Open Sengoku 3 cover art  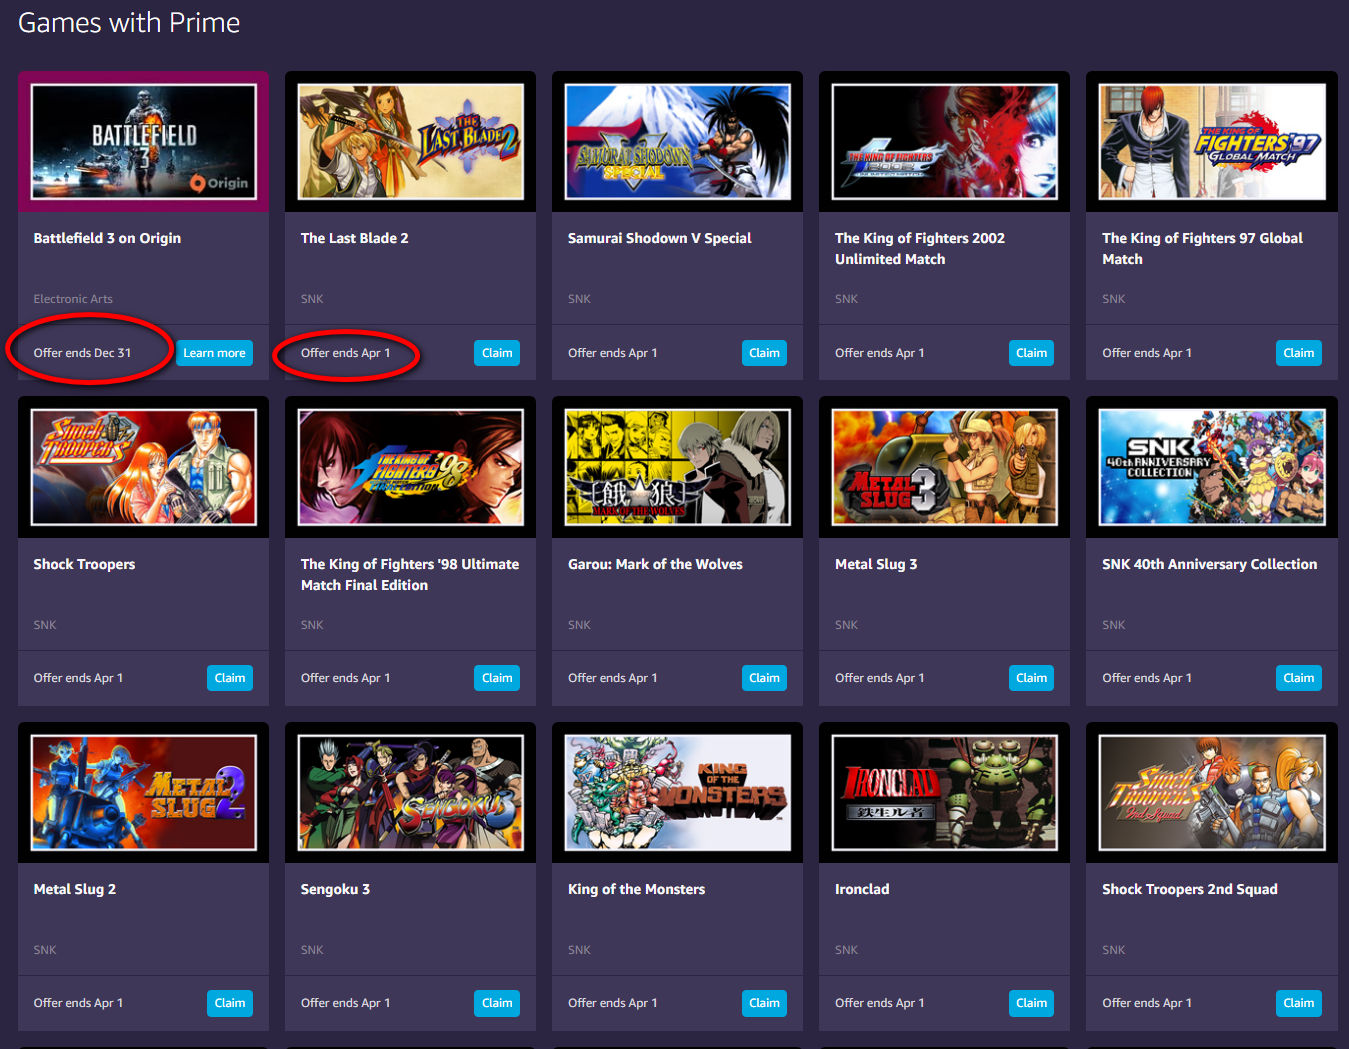point(411,792)
